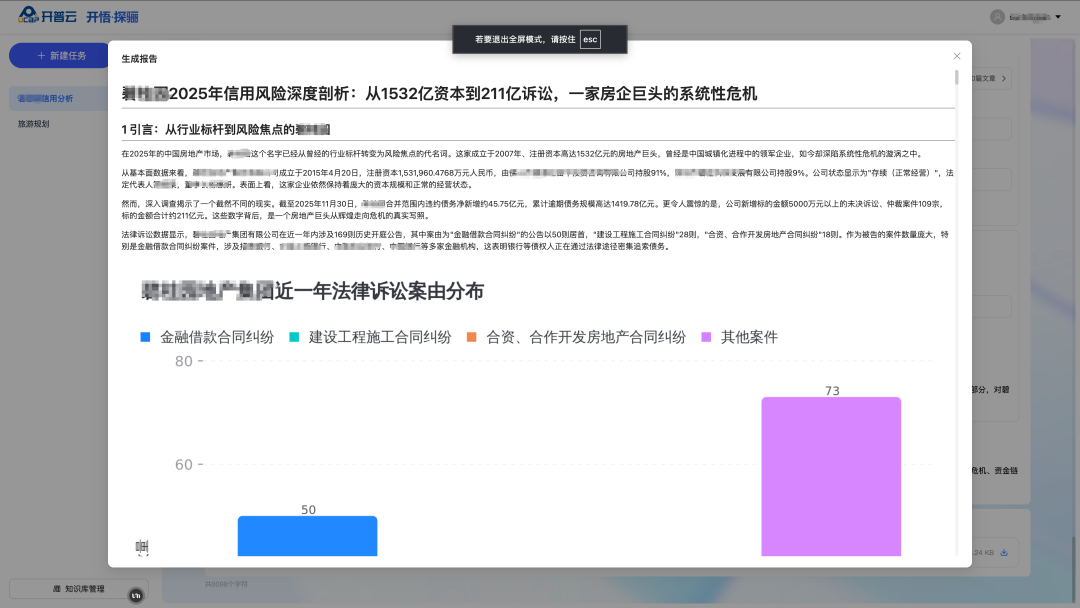Select the 信用分析 task in sidebar
1080x608 pixels.
[45, 98]
